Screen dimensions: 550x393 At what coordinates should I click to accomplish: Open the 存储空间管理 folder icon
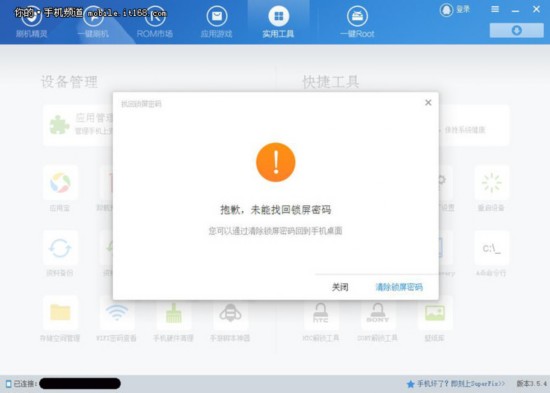(x=60, y=313)
